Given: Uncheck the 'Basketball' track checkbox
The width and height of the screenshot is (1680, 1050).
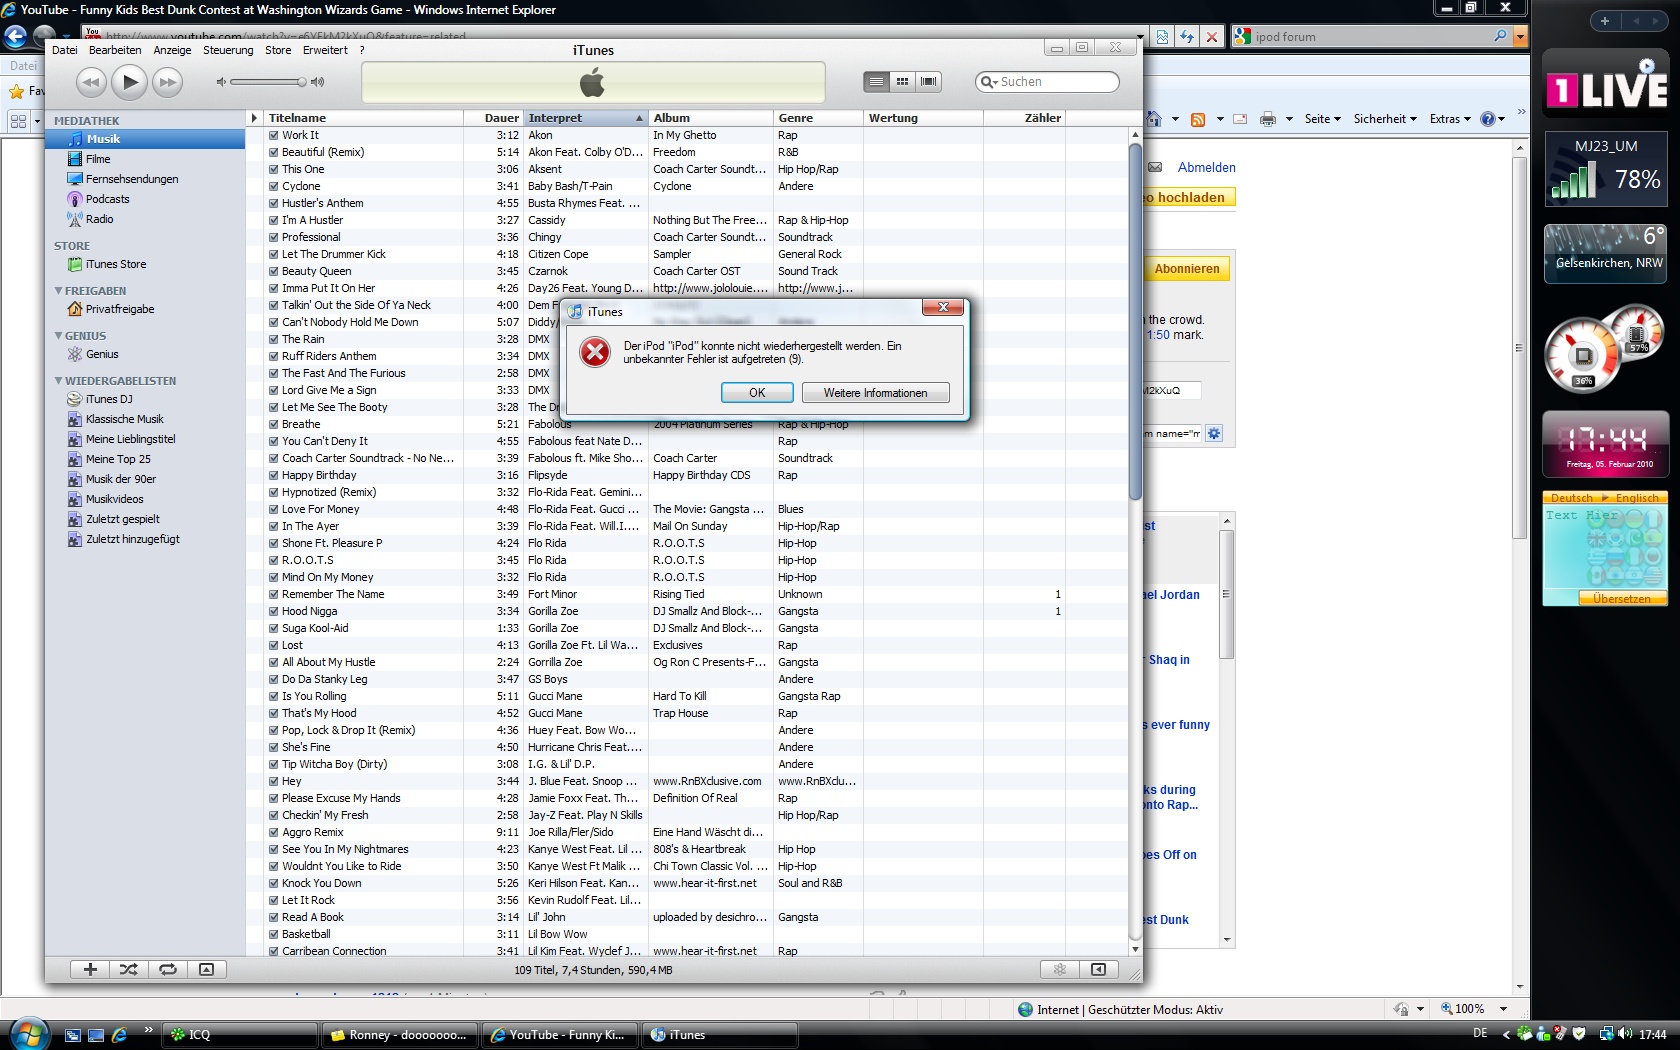Looking at the screenshot, I should click(274, 934).
